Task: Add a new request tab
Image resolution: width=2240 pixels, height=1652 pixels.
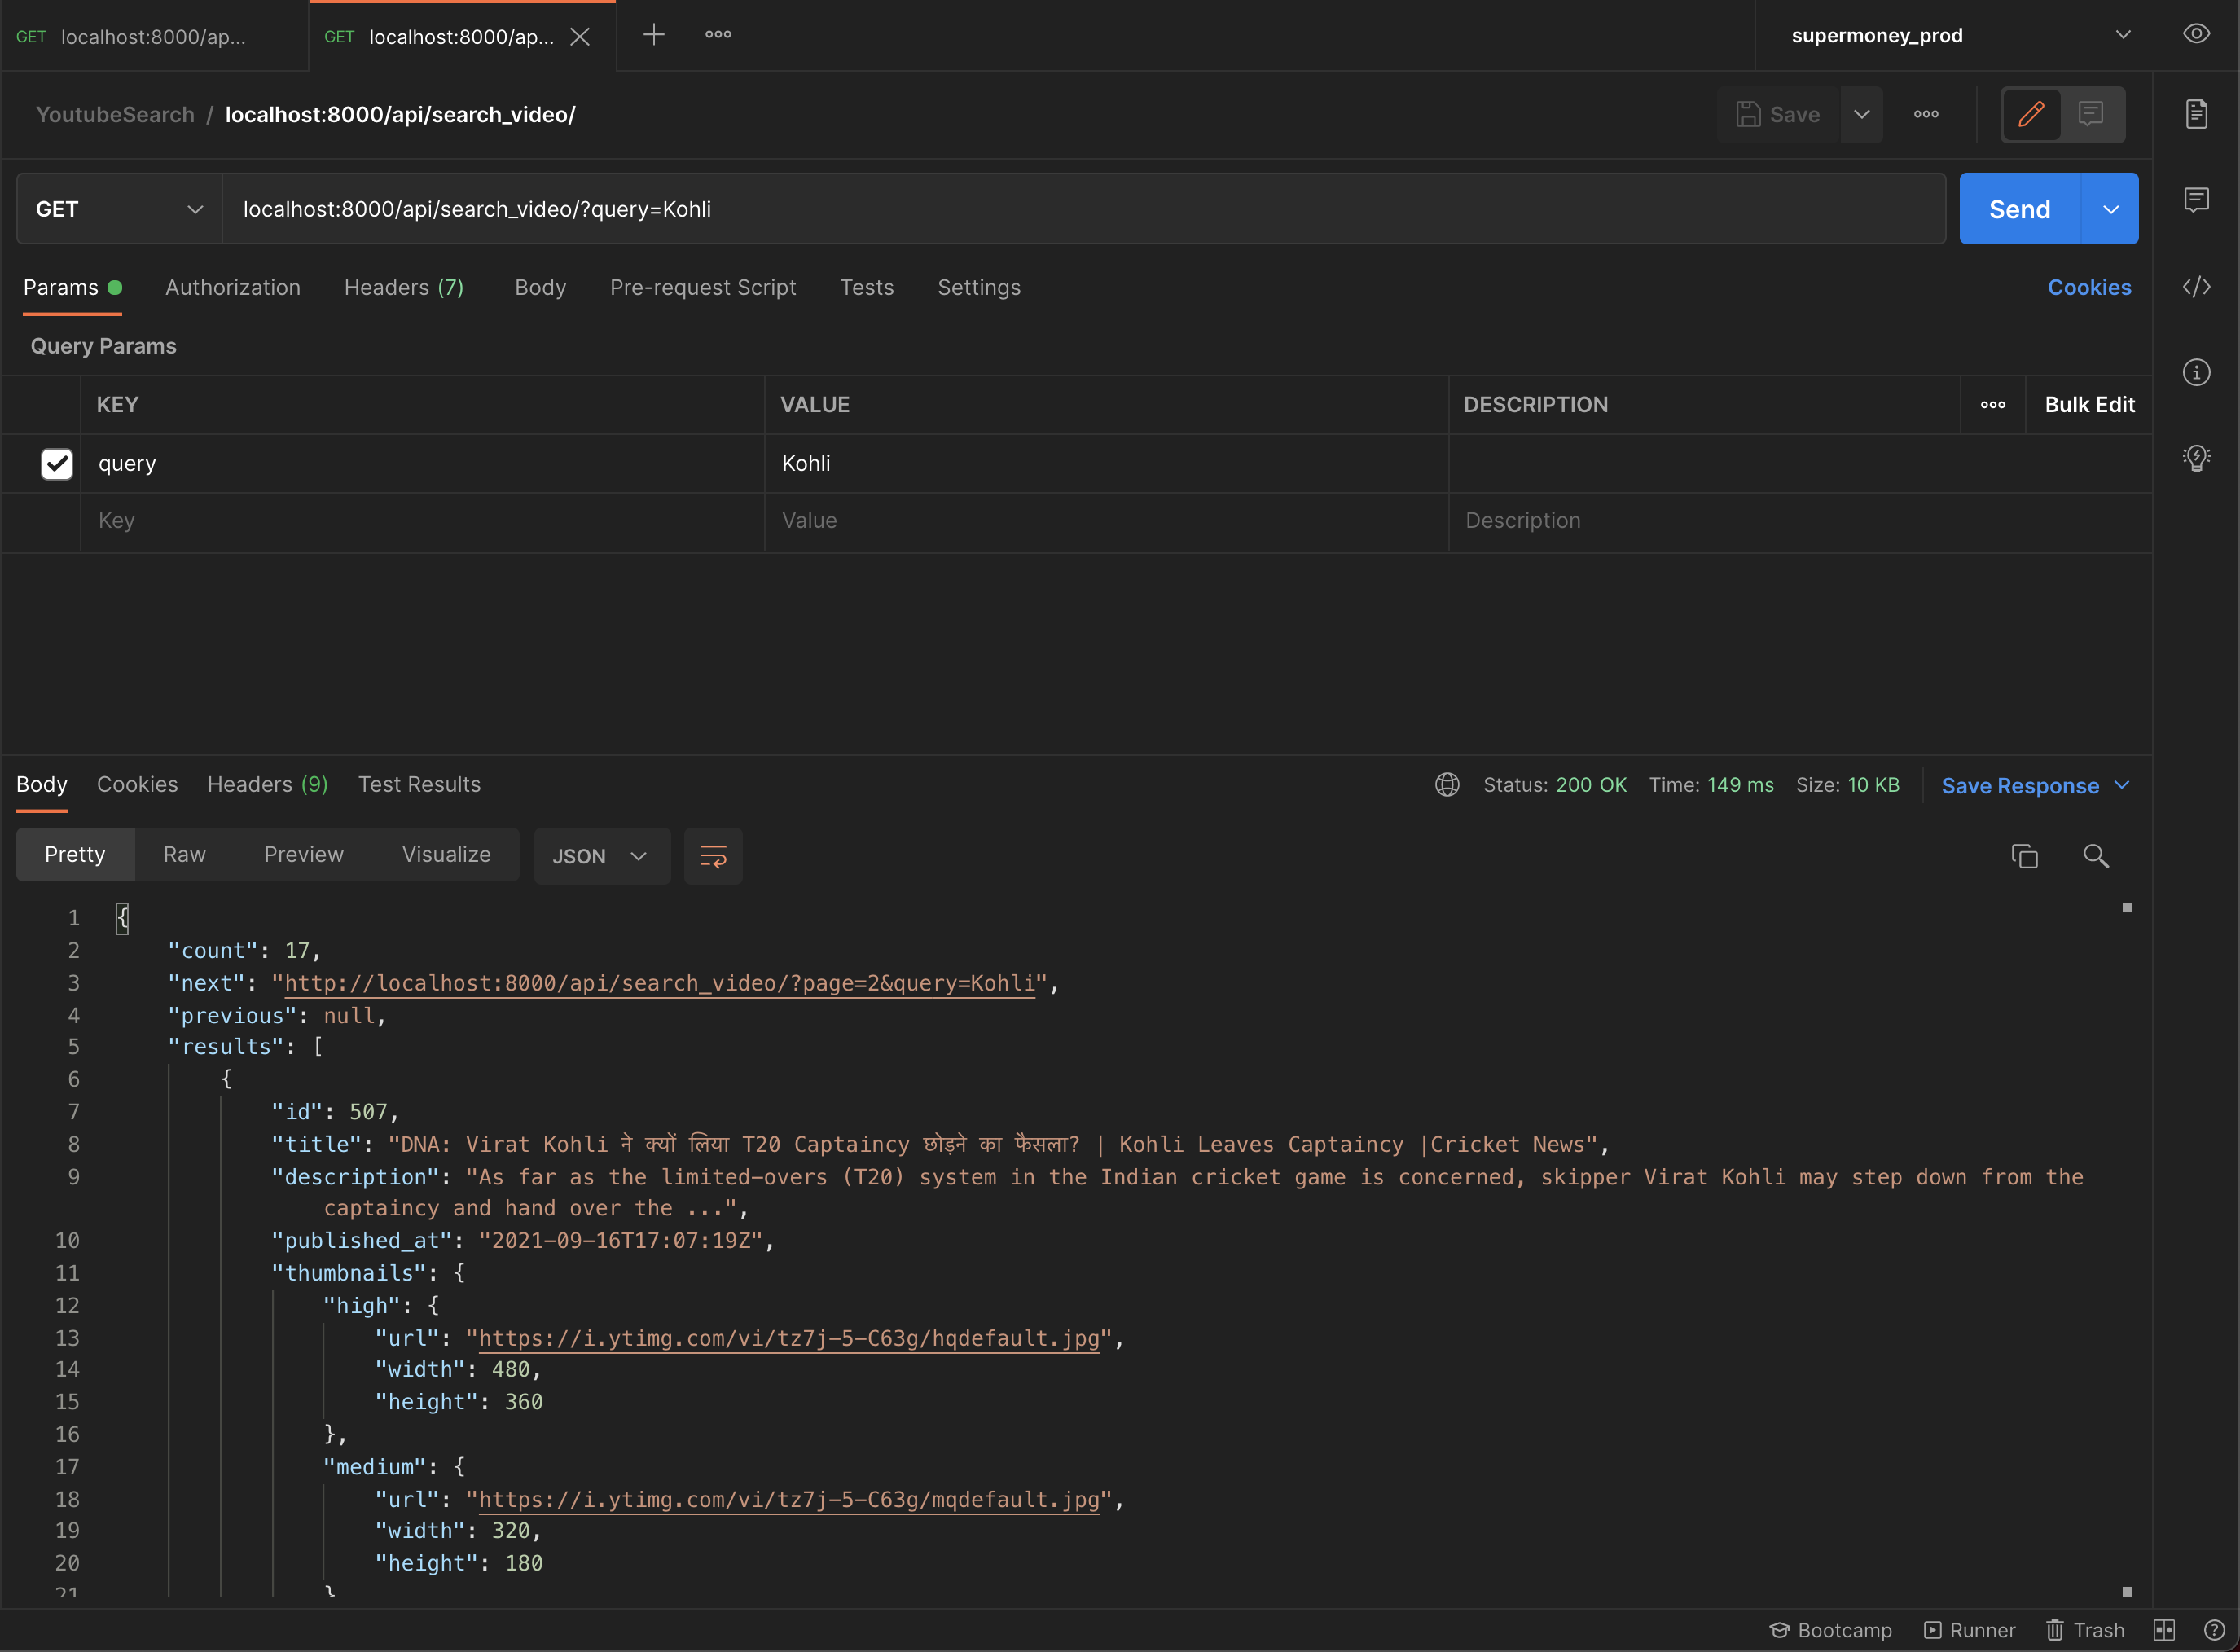Action: coord(653,35)
